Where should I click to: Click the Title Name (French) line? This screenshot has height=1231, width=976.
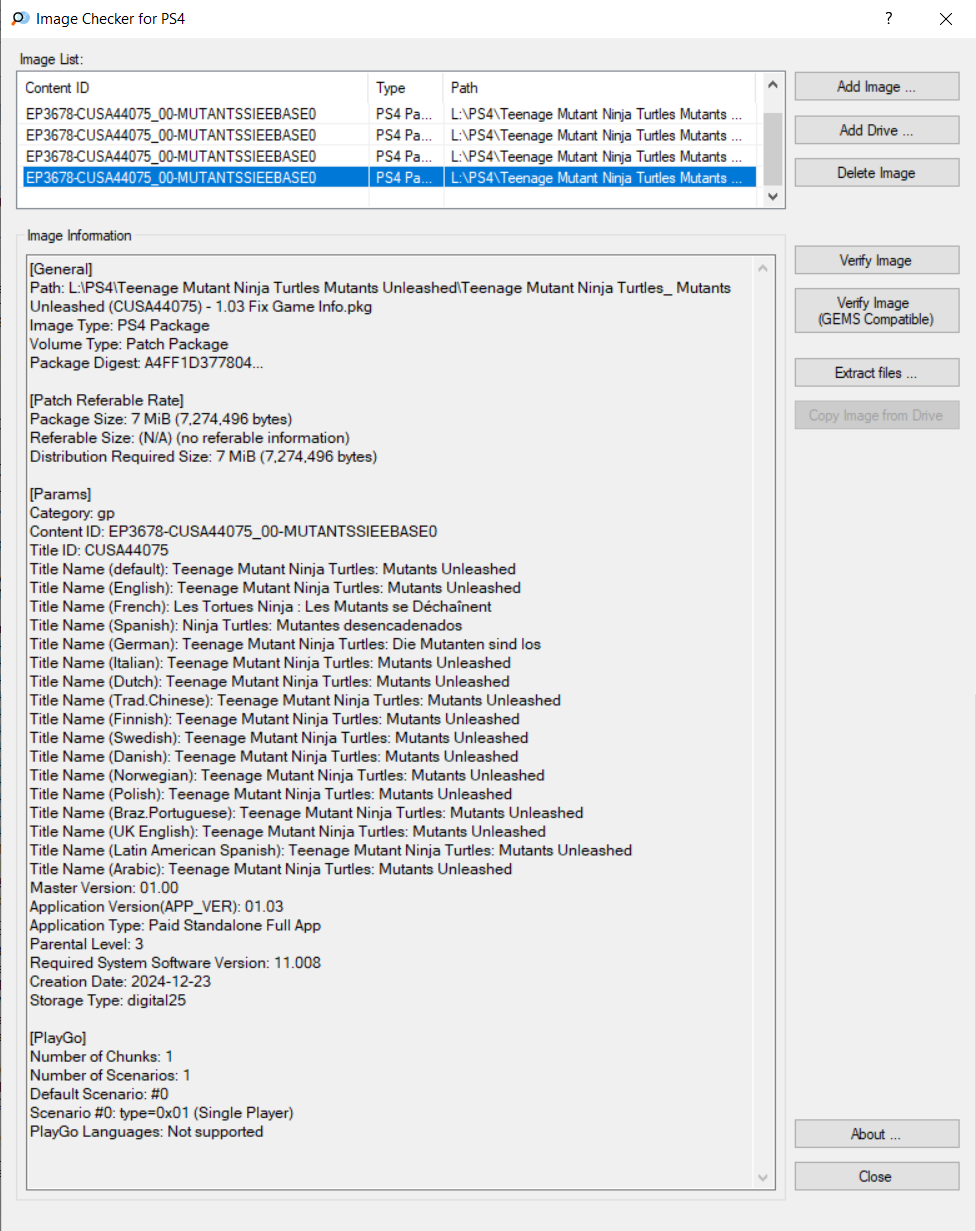coord(260,607)
